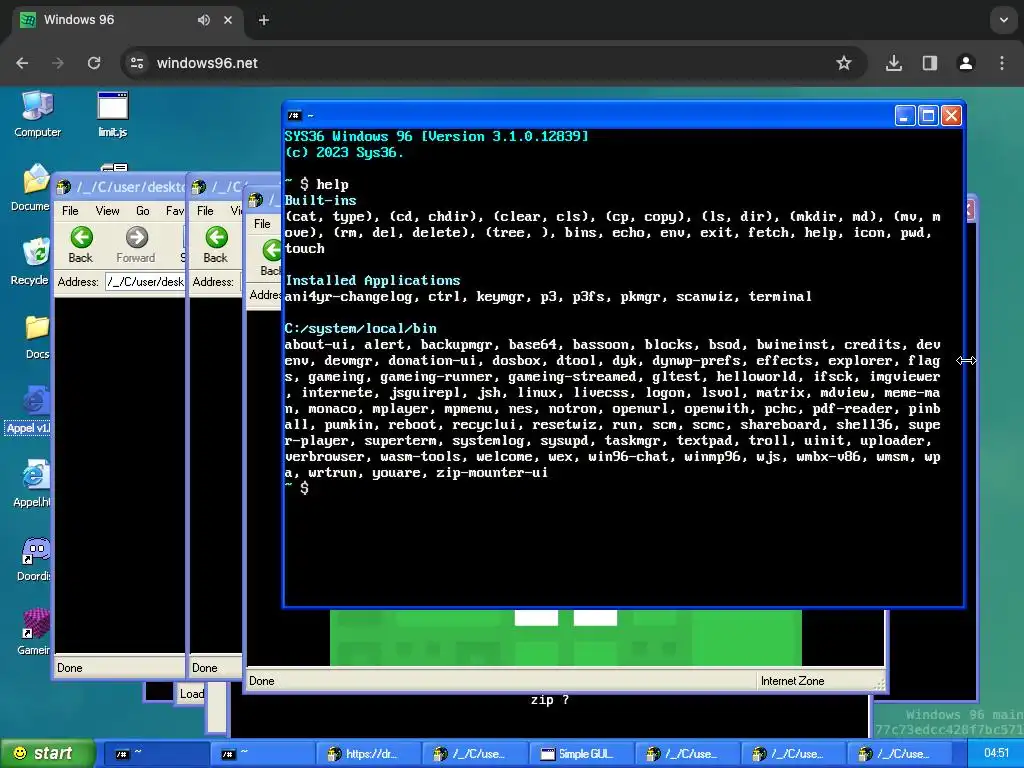Viewport: 1024px width, 768px height.
Task: Open the Chrome three-dot menu
Action: [1002, 63]
